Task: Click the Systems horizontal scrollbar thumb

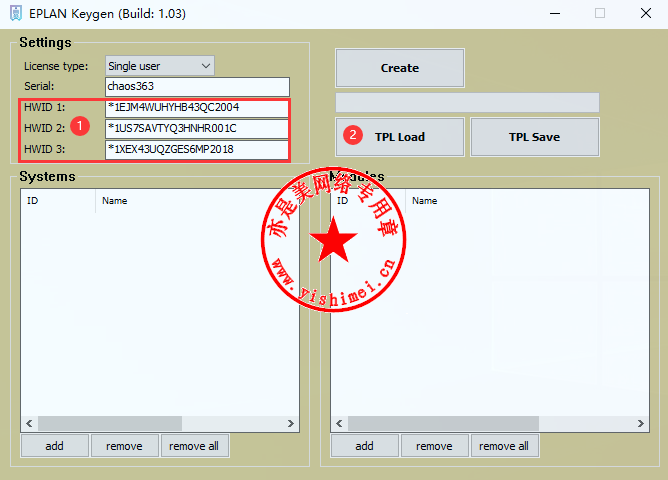Action: click(110, 423)
